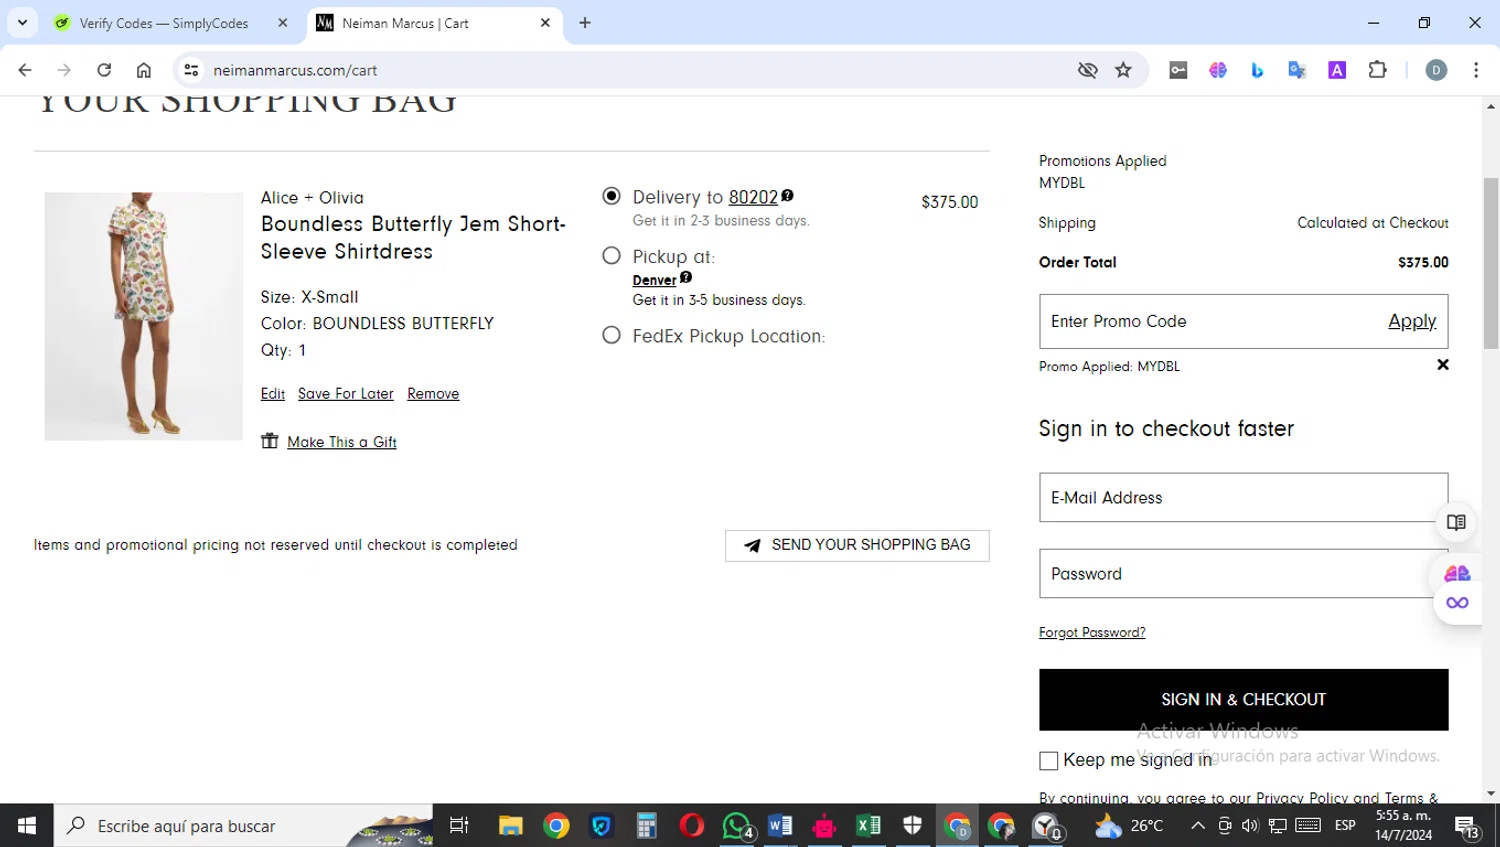The width and height of the screenshot is (1500, 847).
Task: Remove applied promo MYDBL with X
Action: pyautogui.click(x=1443, y=365)
